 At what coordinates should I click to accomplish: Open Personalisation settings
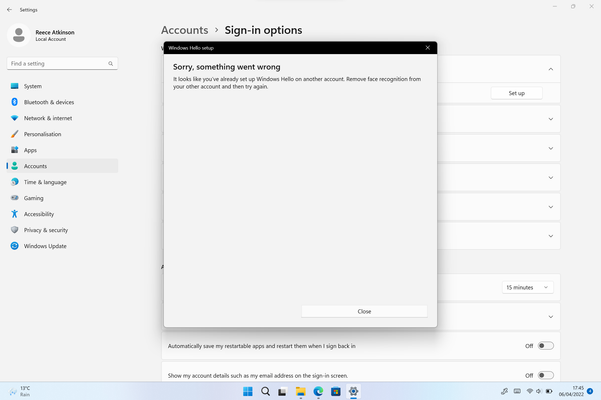(62, 134)
